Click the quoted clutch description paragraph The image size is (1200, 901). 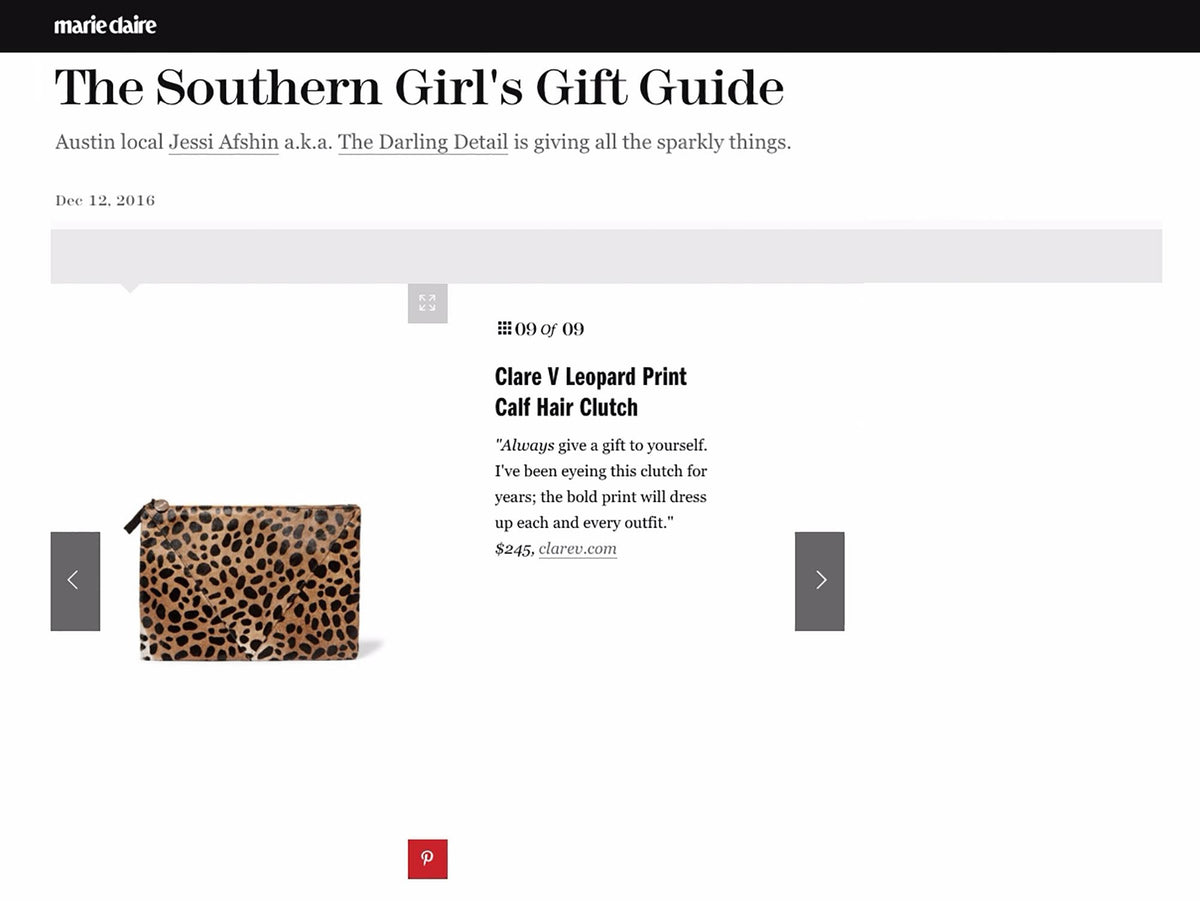coord(601,484)
